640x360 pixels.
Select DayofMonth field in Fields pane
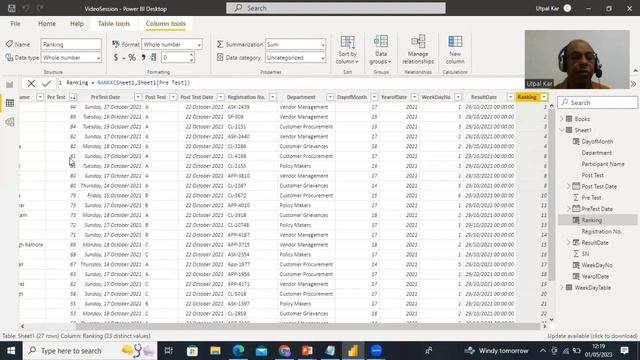(x=598, y=141)
